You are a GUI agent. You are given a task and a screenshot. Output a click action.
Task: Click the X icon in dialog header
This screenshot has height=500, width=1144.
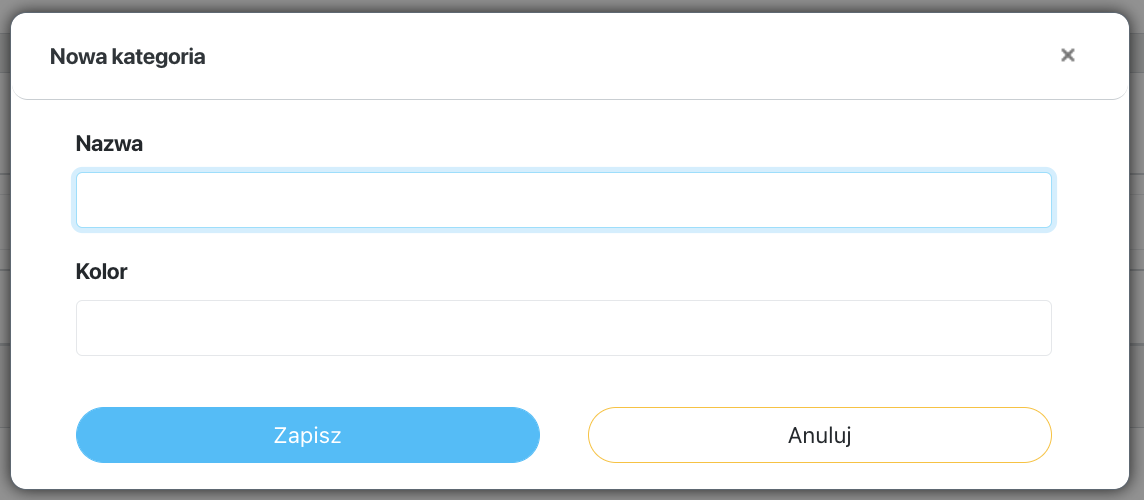pyautogui.click(x=1067, y=55)
